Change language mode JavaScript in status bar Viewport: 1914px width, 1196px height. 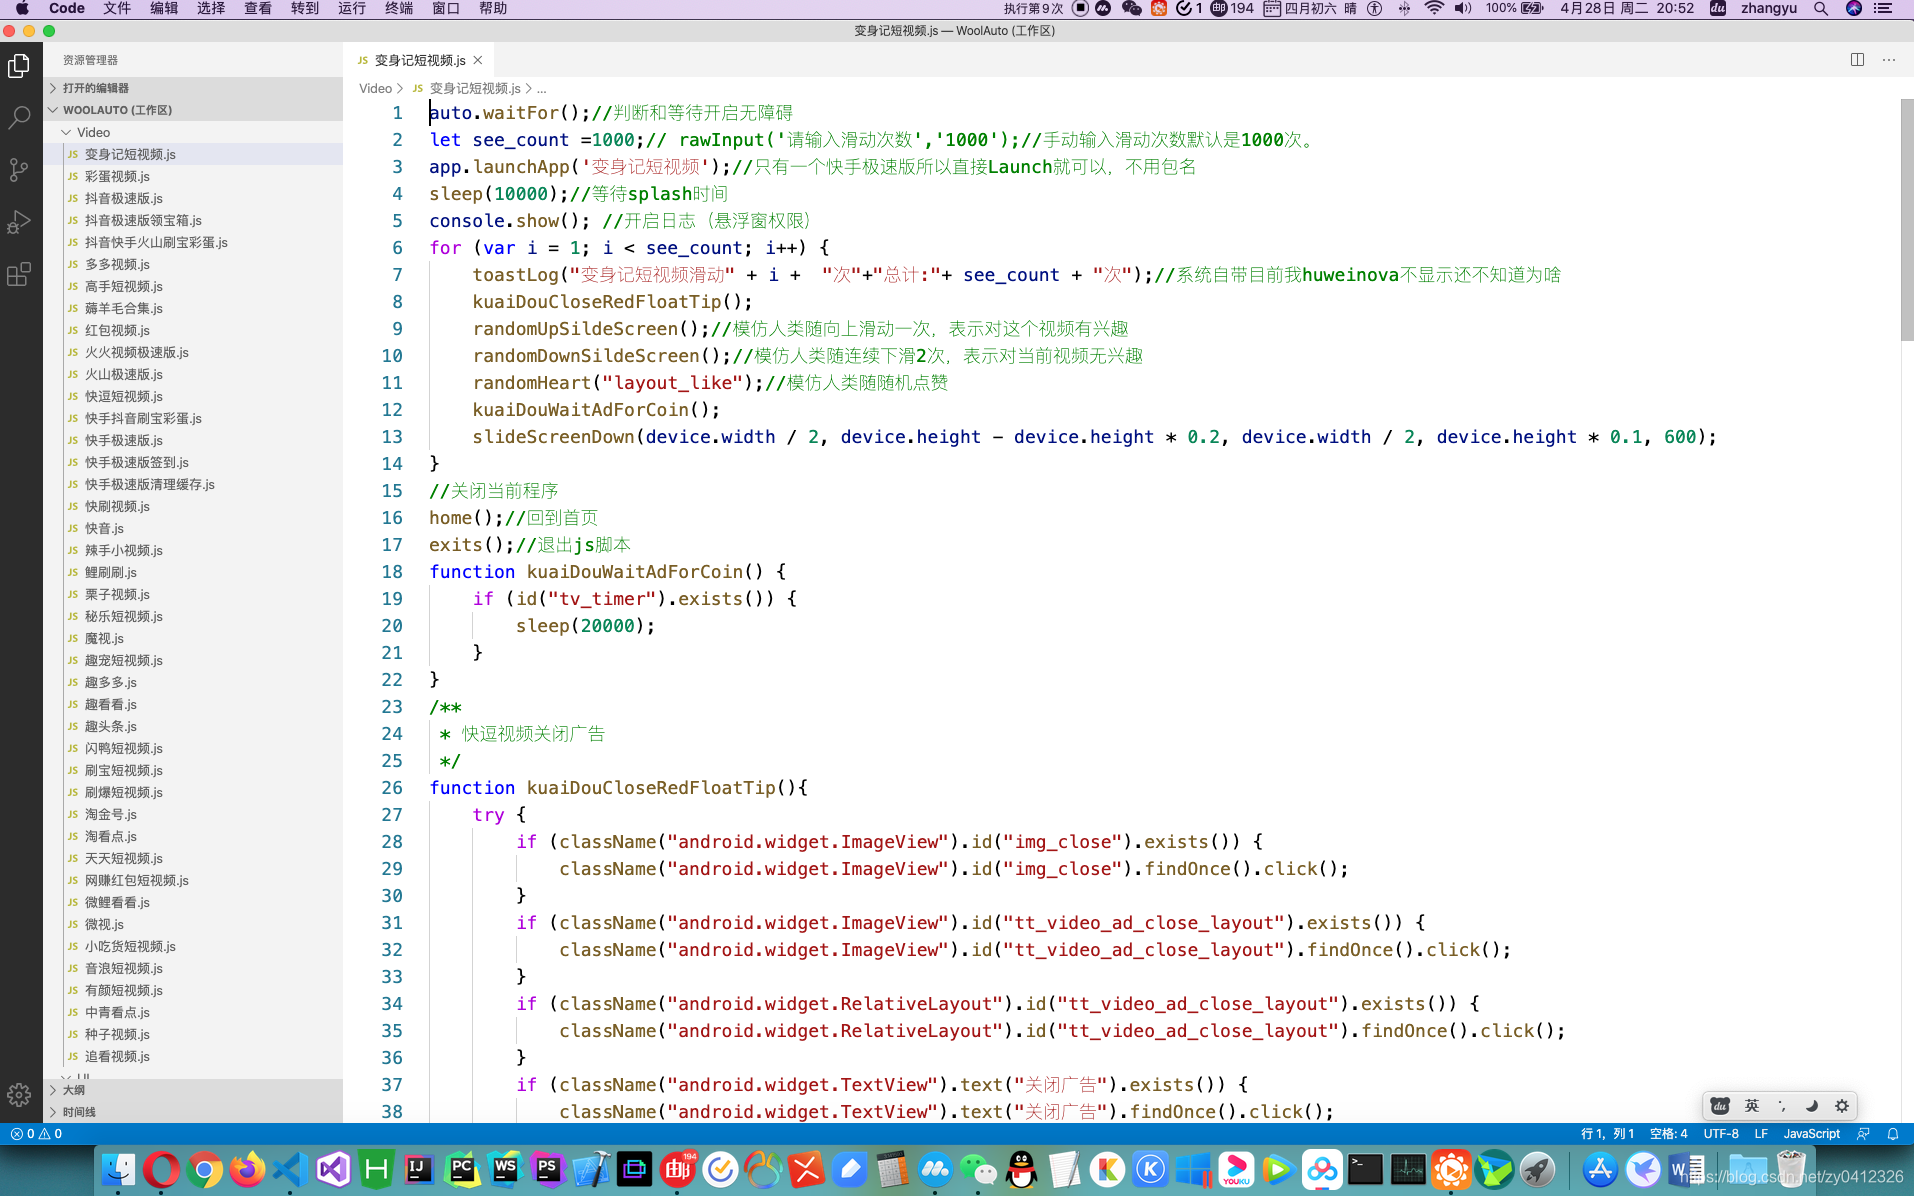pos(1811,1134)
